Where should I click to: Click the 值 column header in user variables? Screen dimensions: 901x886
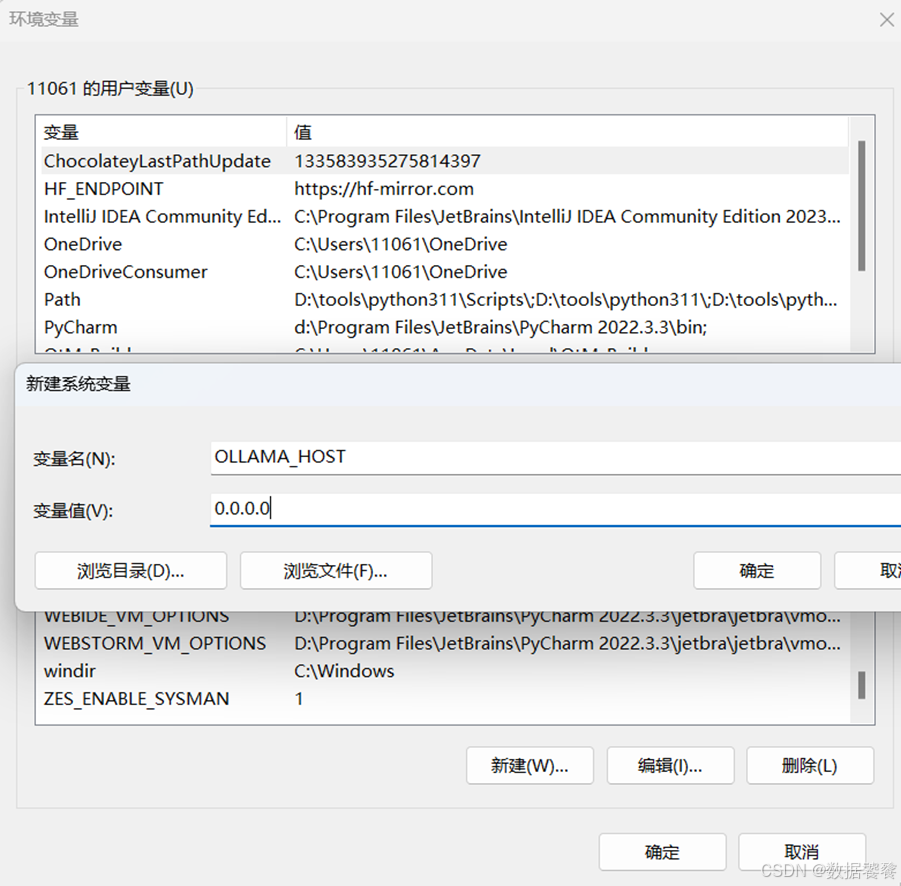pos(567,132)
